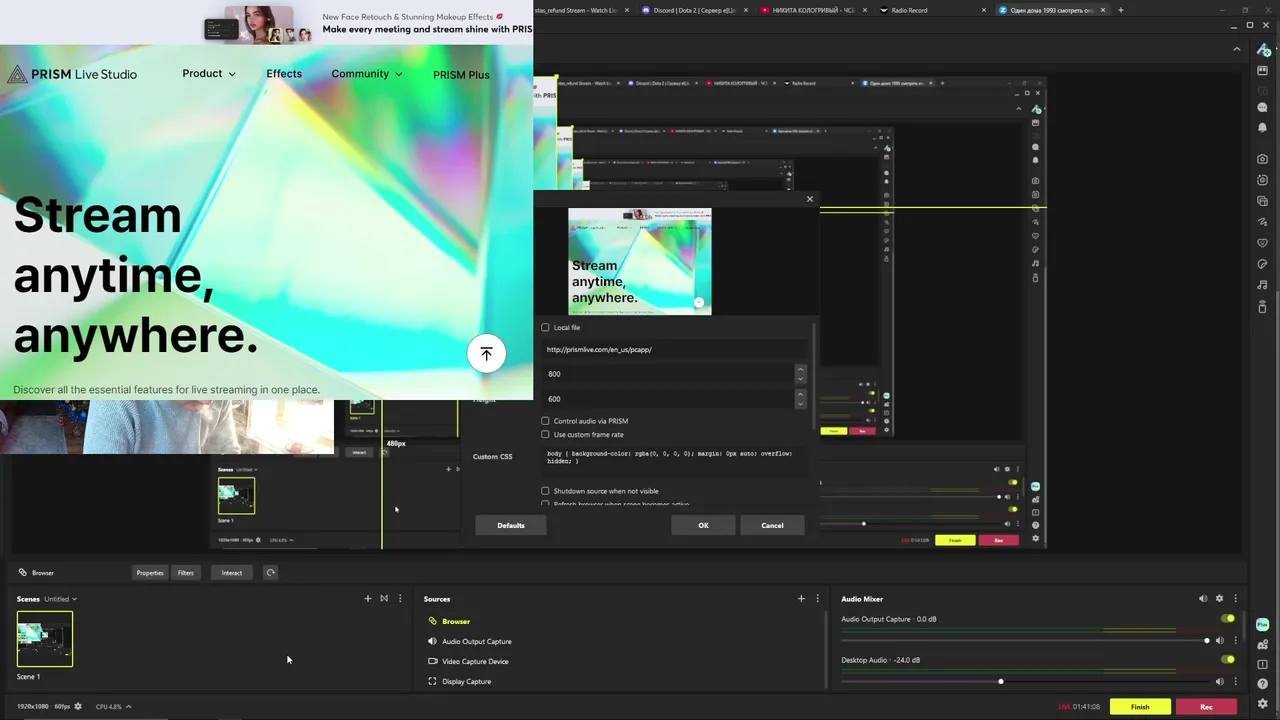This screenshot has height=720, width=1280.
Task: Click Finish to end live stream
Action: [1140, 707]
